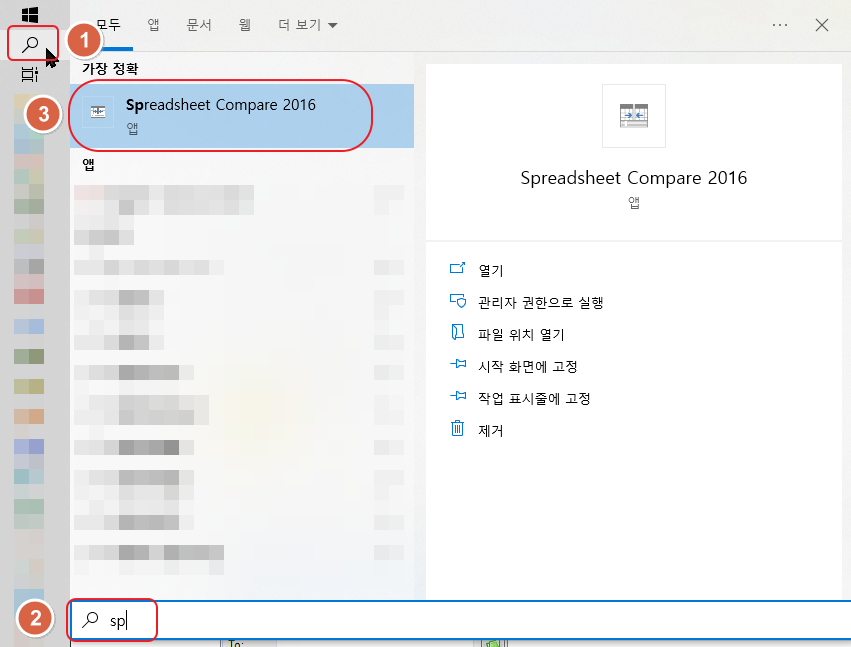Click the large Spreadsheet Compare preview icon
The height and width of the screenshot is (647, 851).
pos(633,115)
